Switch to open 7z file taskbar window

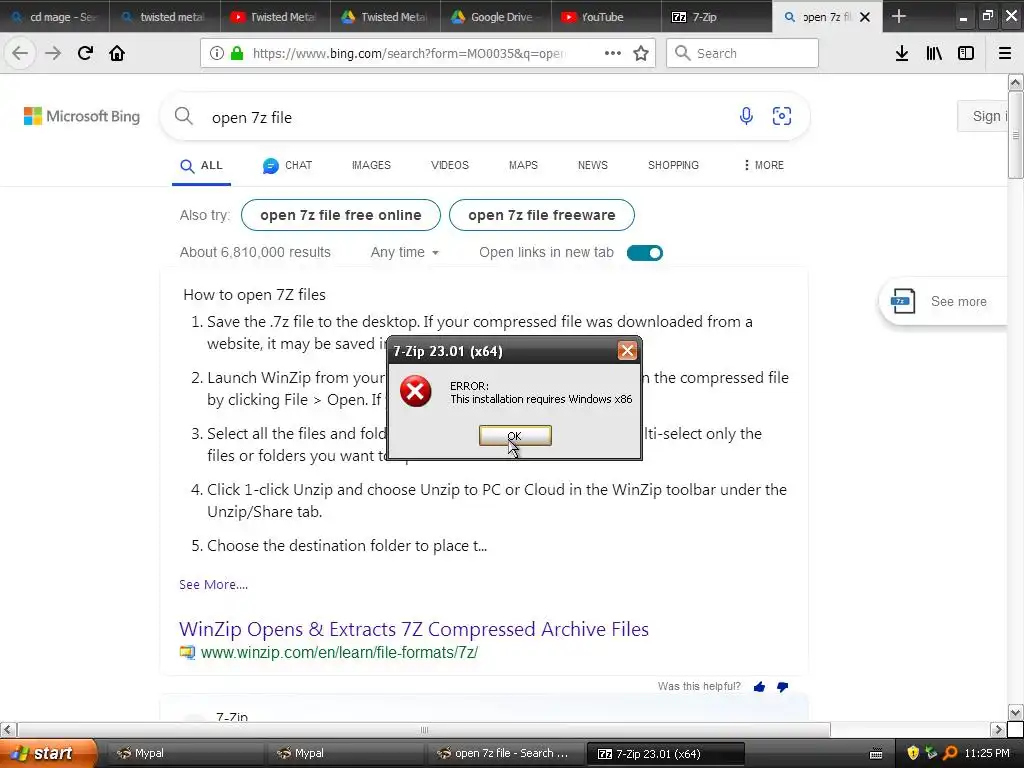[504, 754]
